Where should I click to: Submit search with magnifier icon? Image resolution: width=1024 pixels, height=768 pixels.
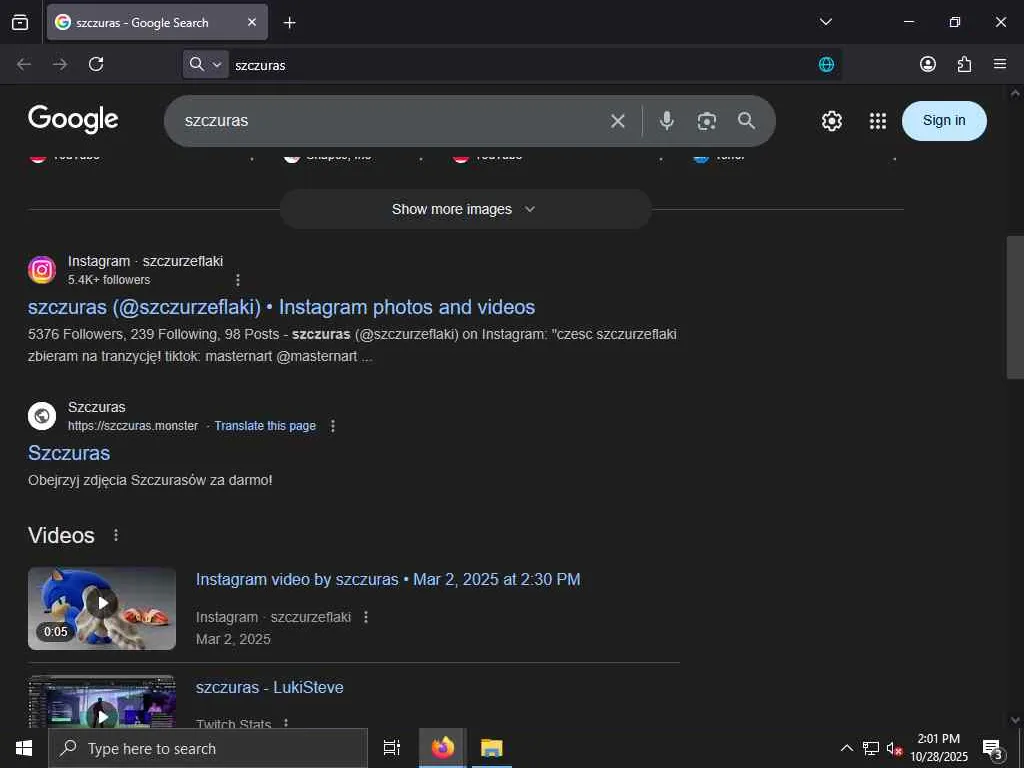coord(746,121)
